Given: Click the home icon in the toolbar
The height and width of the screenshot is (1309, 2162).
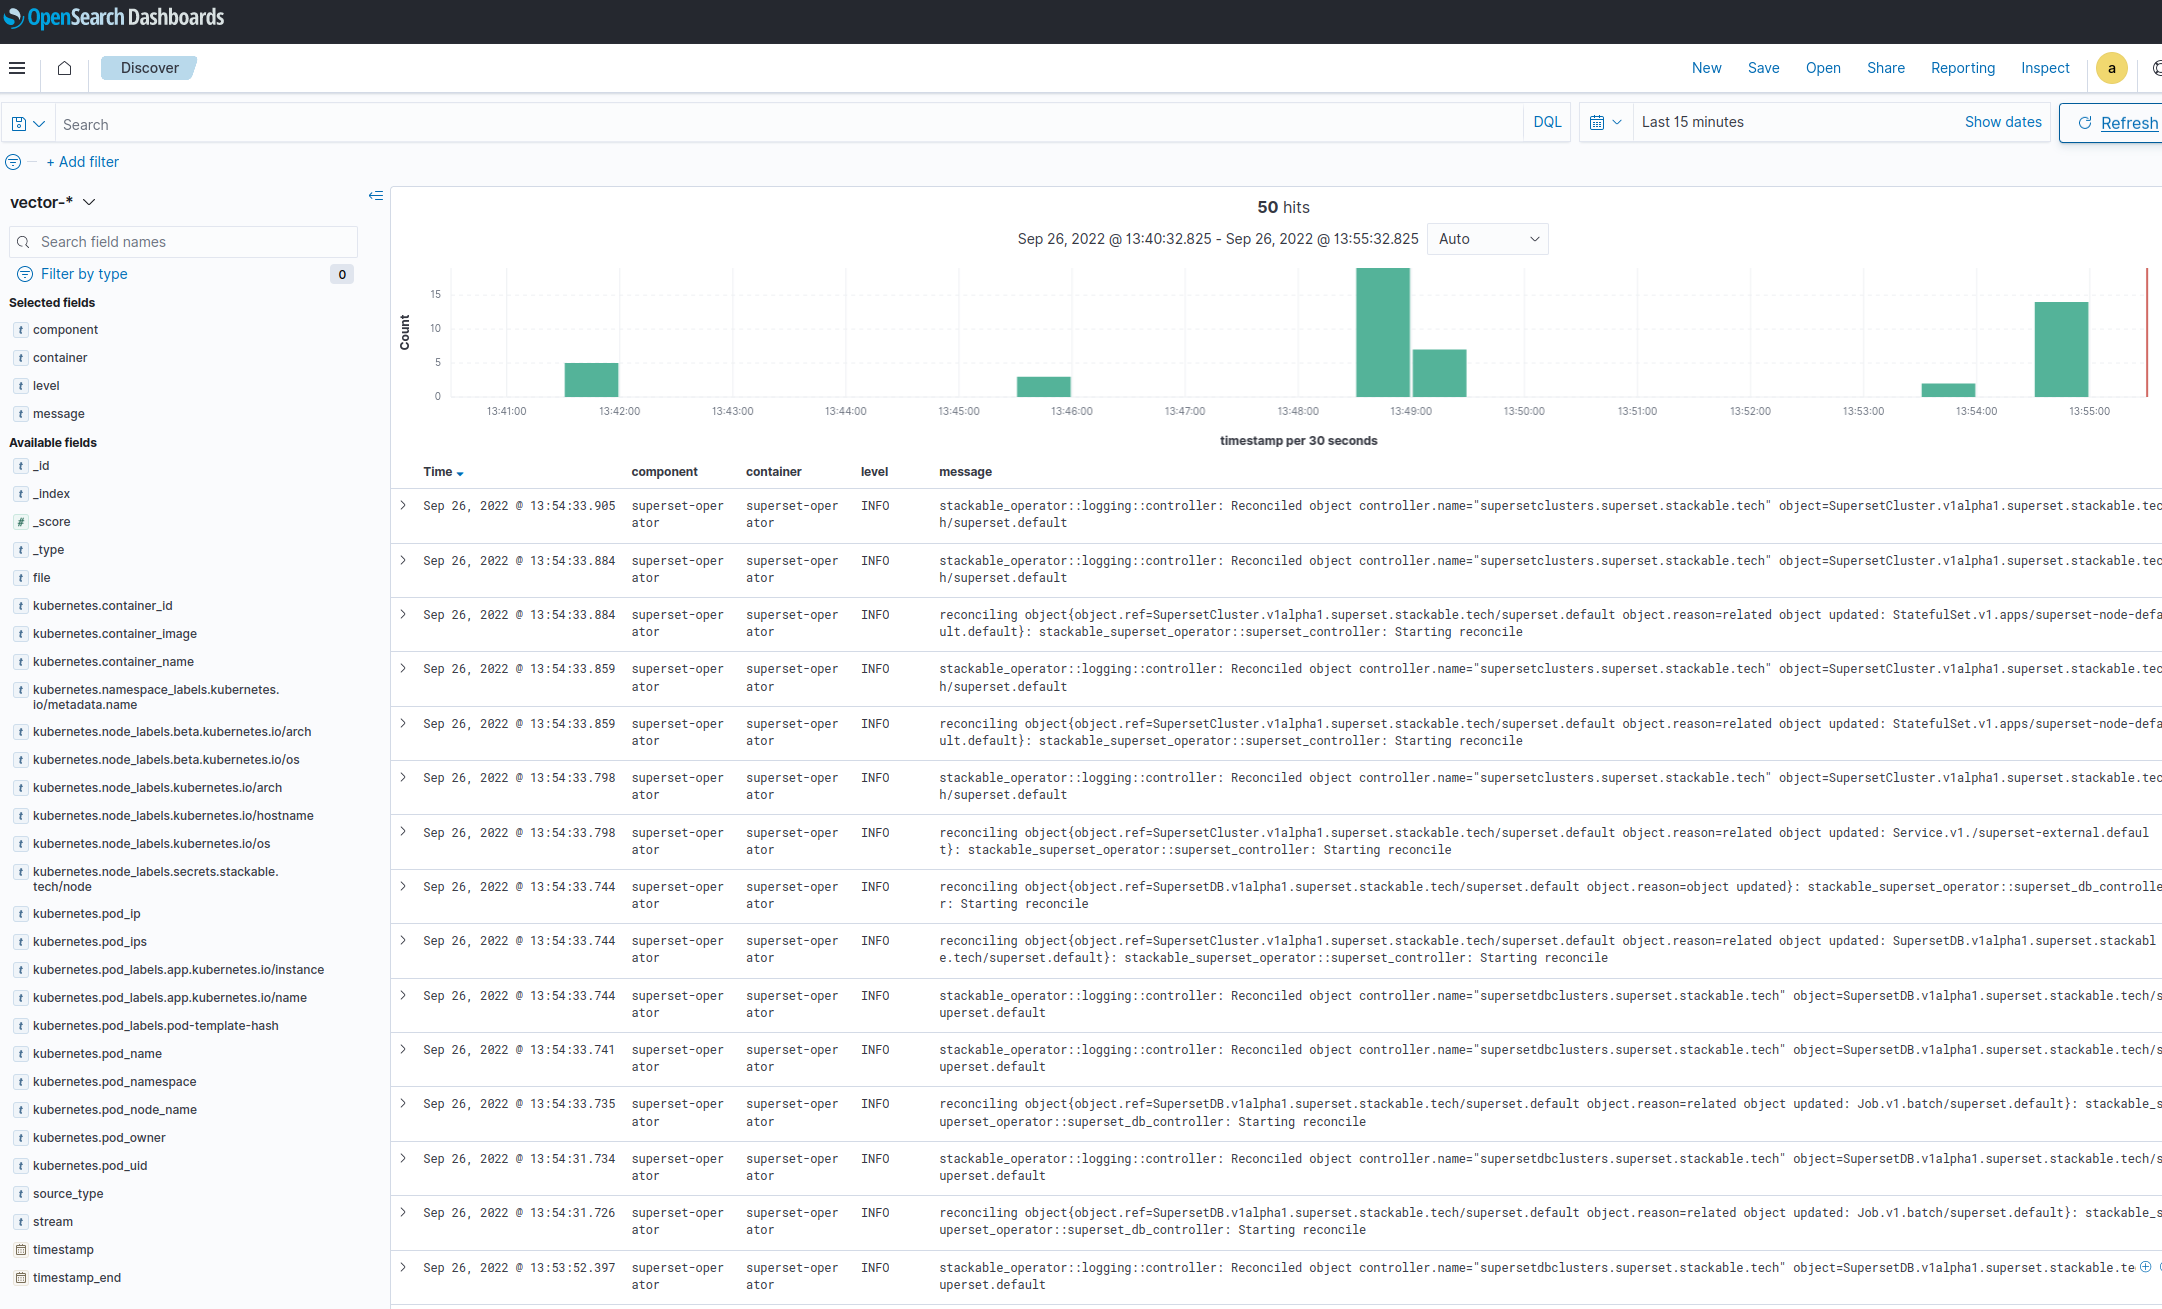Looking at the screenshot, I should [64, 67].
